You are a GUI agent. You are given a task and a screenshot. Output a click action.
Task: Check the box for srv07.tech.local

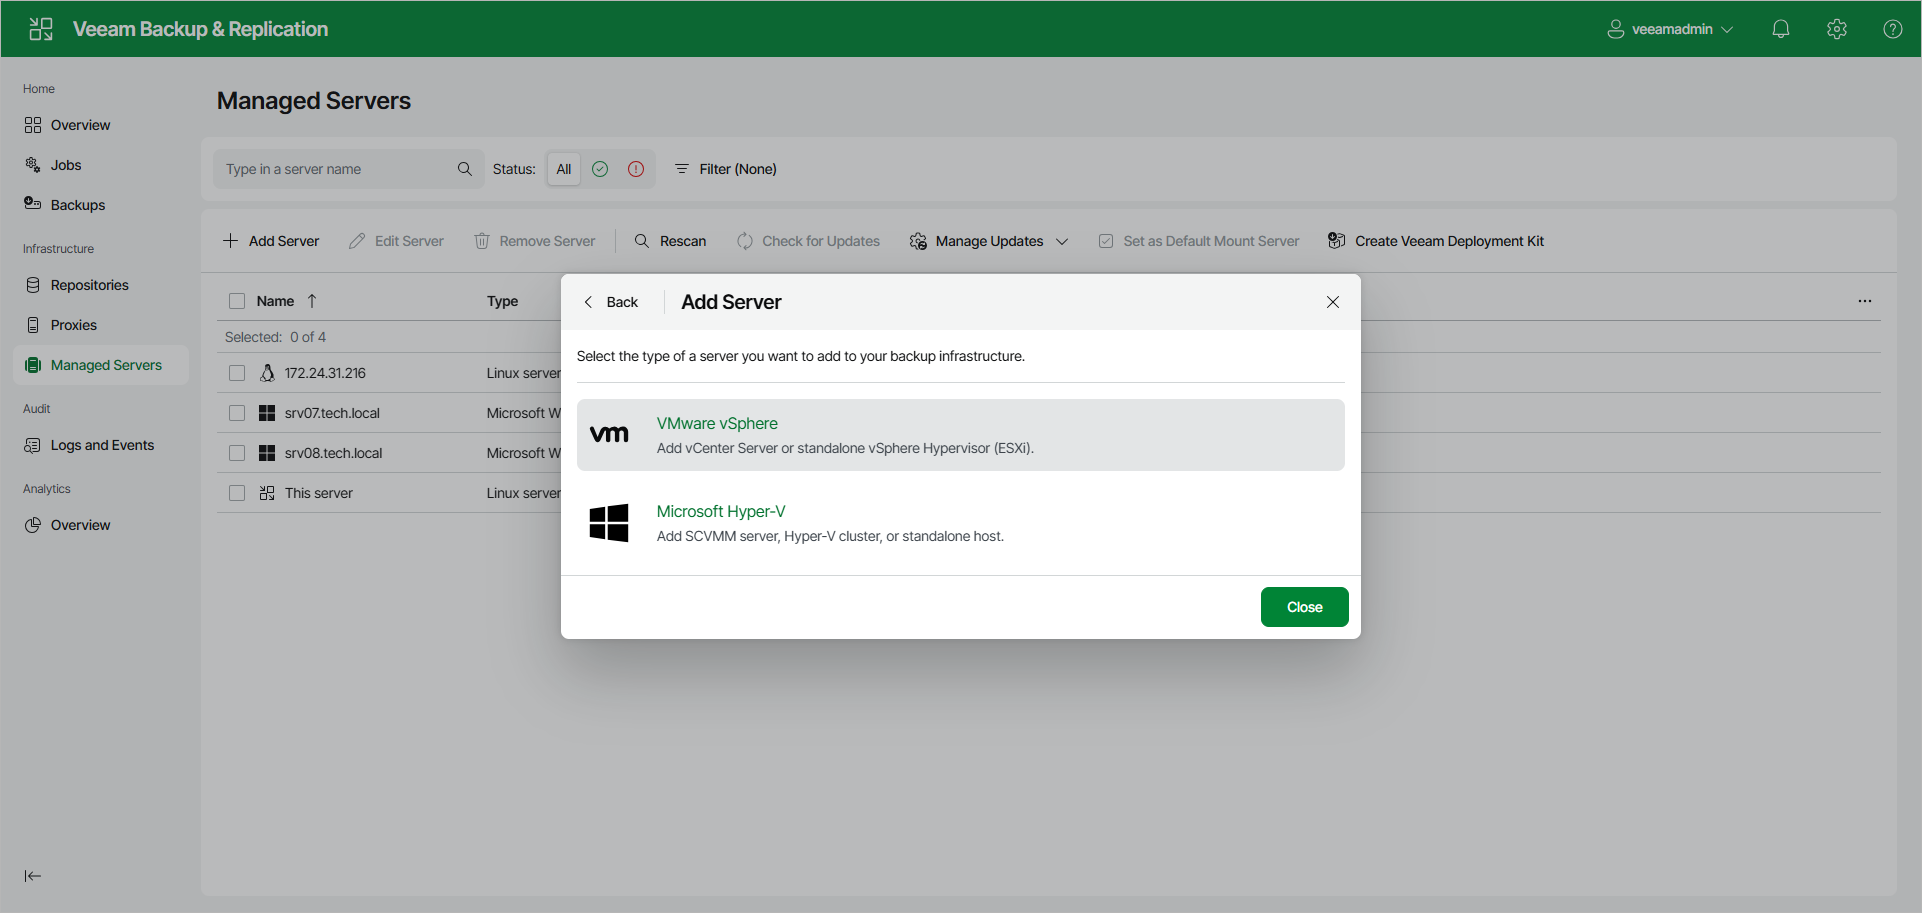click(237, 413)
